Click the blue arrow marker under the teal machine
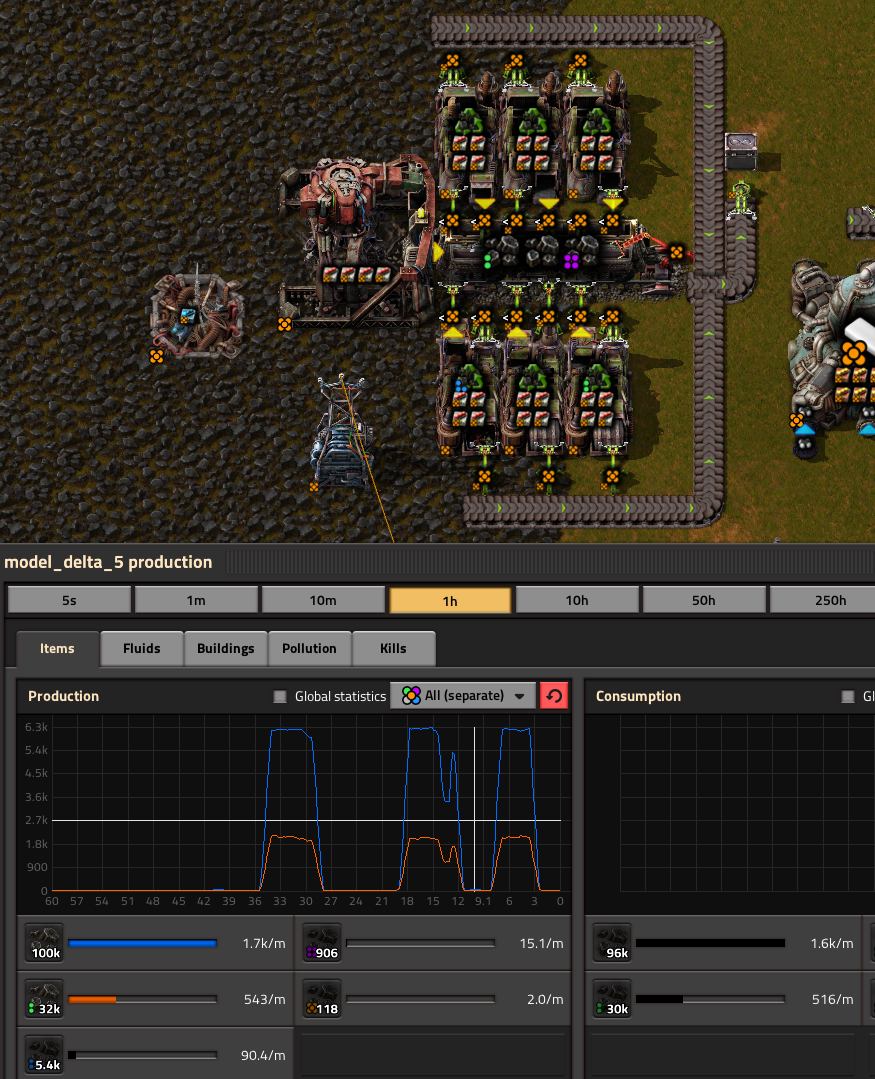This screenshot has height=1079, width=875. pyautogui.click(x=804, y=429)
